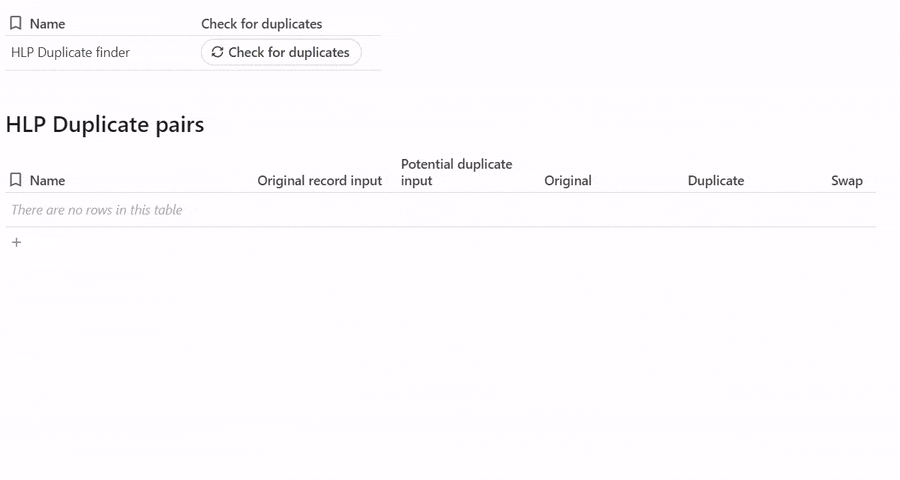Viewport: 900px width, 480px height.
Task: Click the Original column header
Action: pyautogui.click(x=568, y=181)
